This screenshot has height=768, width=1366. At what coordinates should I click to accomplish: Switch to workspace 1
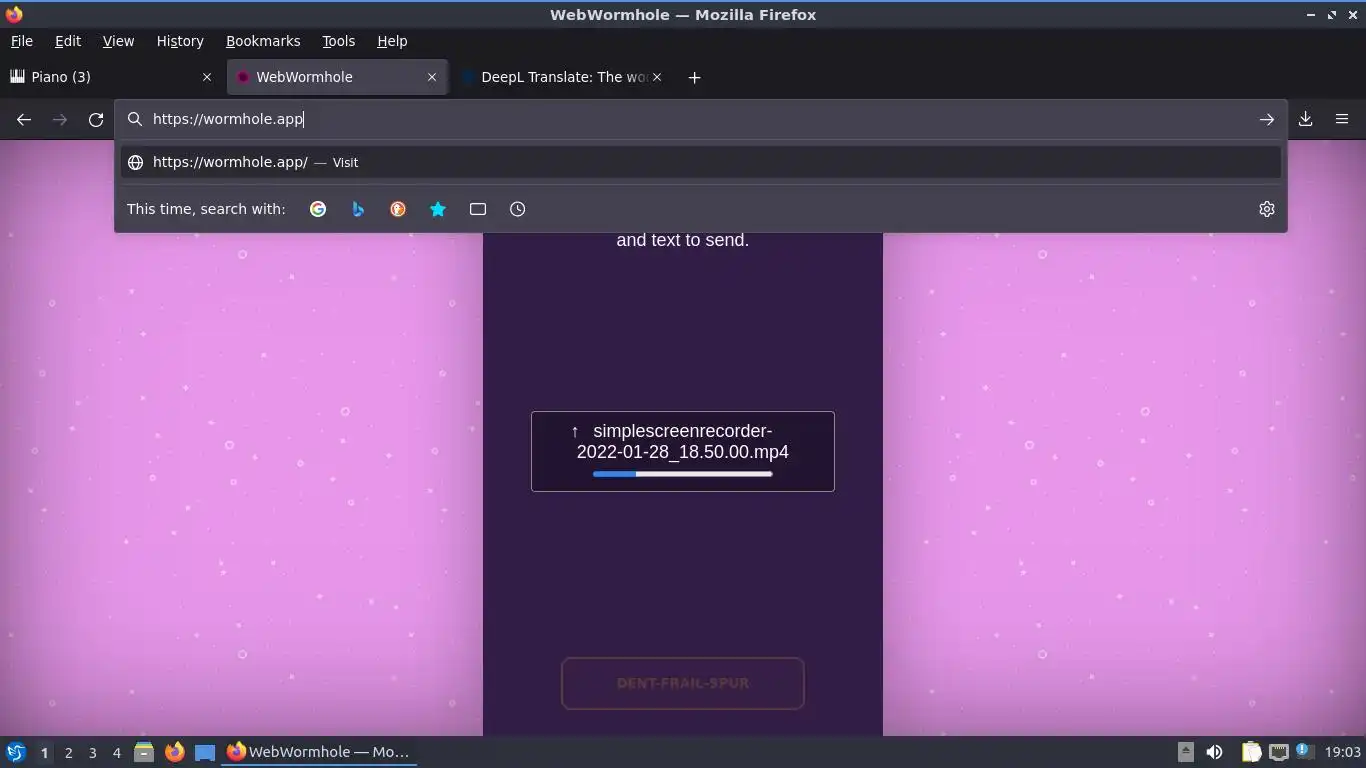[x=44, y=752]
